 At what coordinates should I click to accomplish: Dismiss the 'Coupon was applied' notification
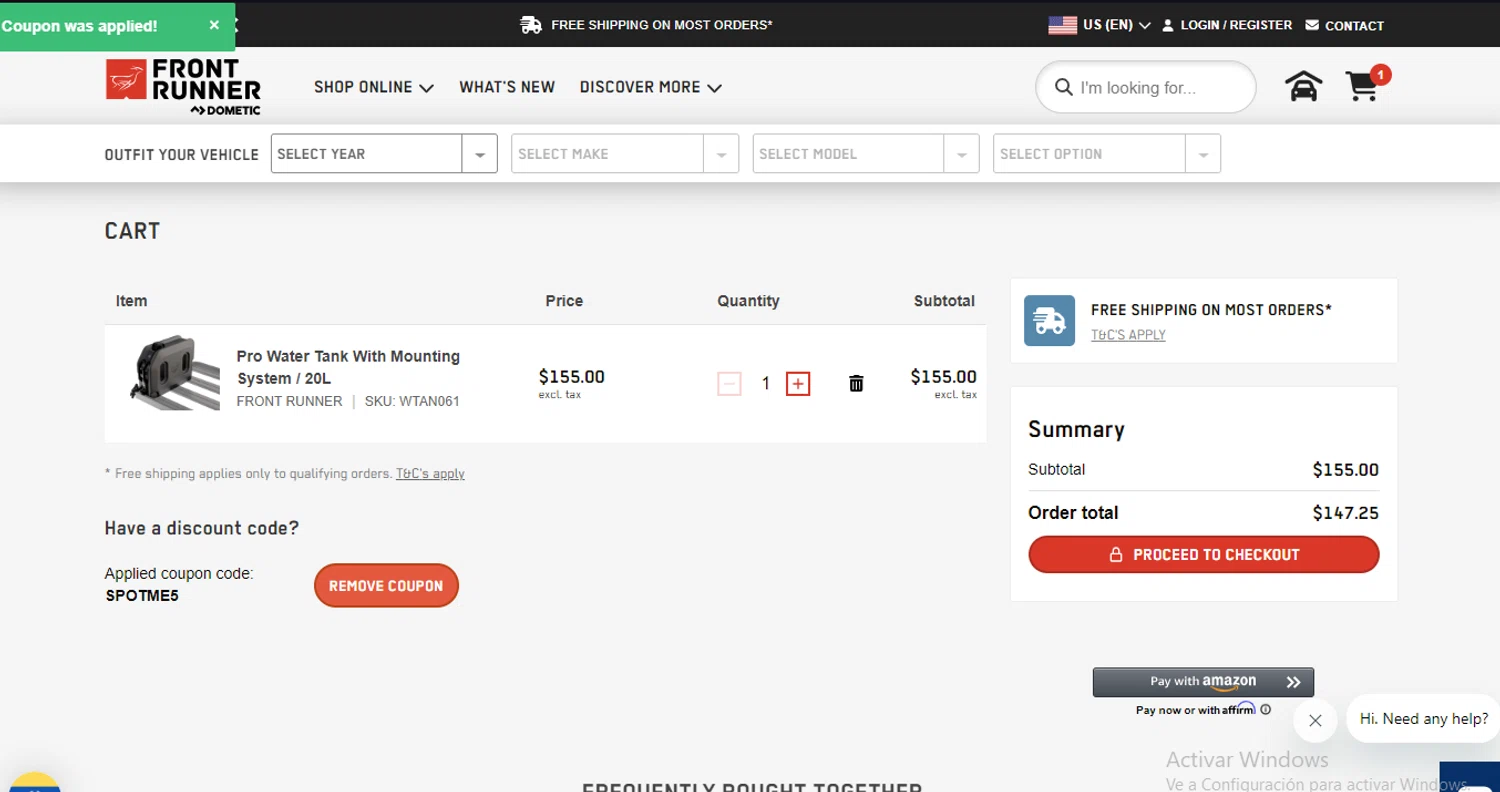pos(214,26)
